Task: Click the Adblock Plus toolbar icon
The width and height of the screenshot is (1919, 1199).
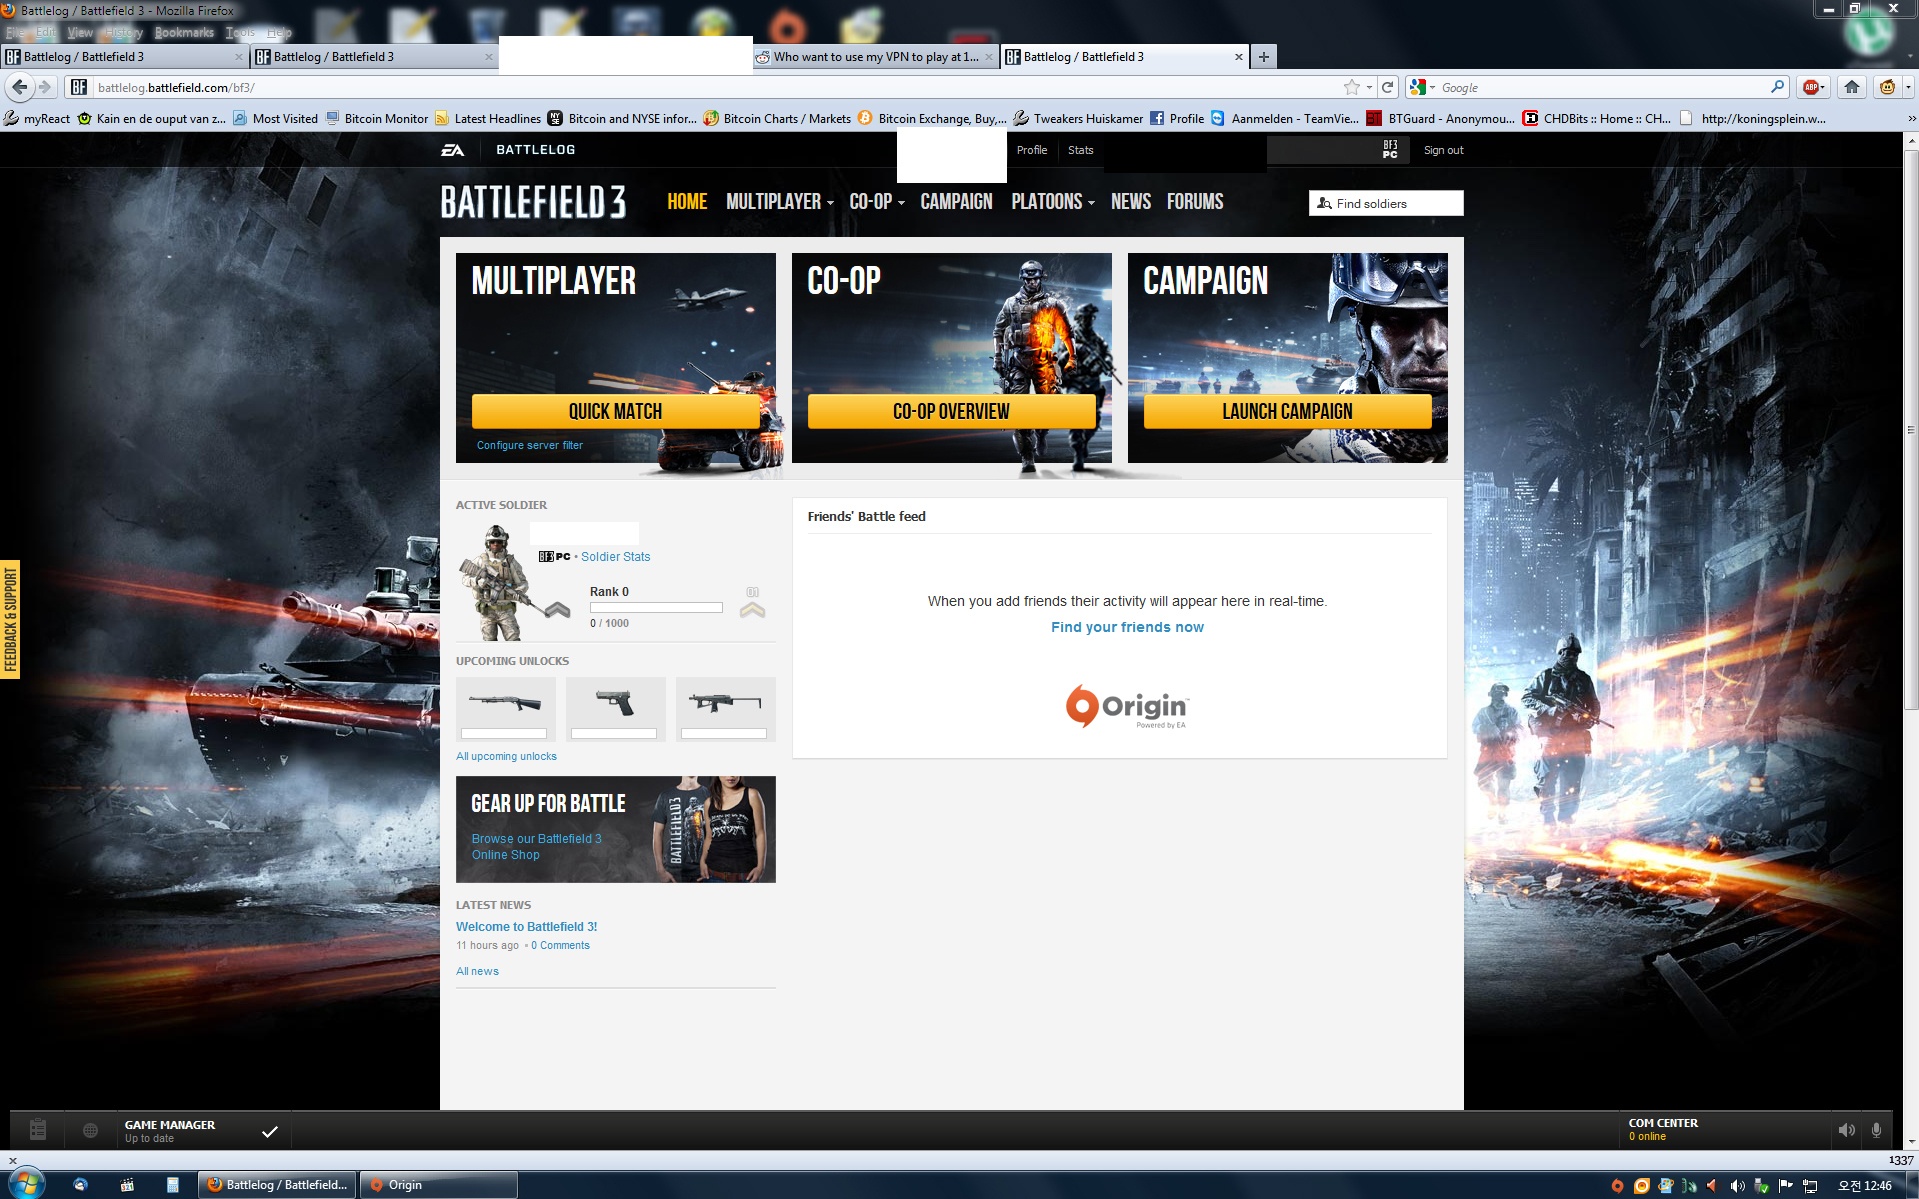Action: tap(1810, 87)
